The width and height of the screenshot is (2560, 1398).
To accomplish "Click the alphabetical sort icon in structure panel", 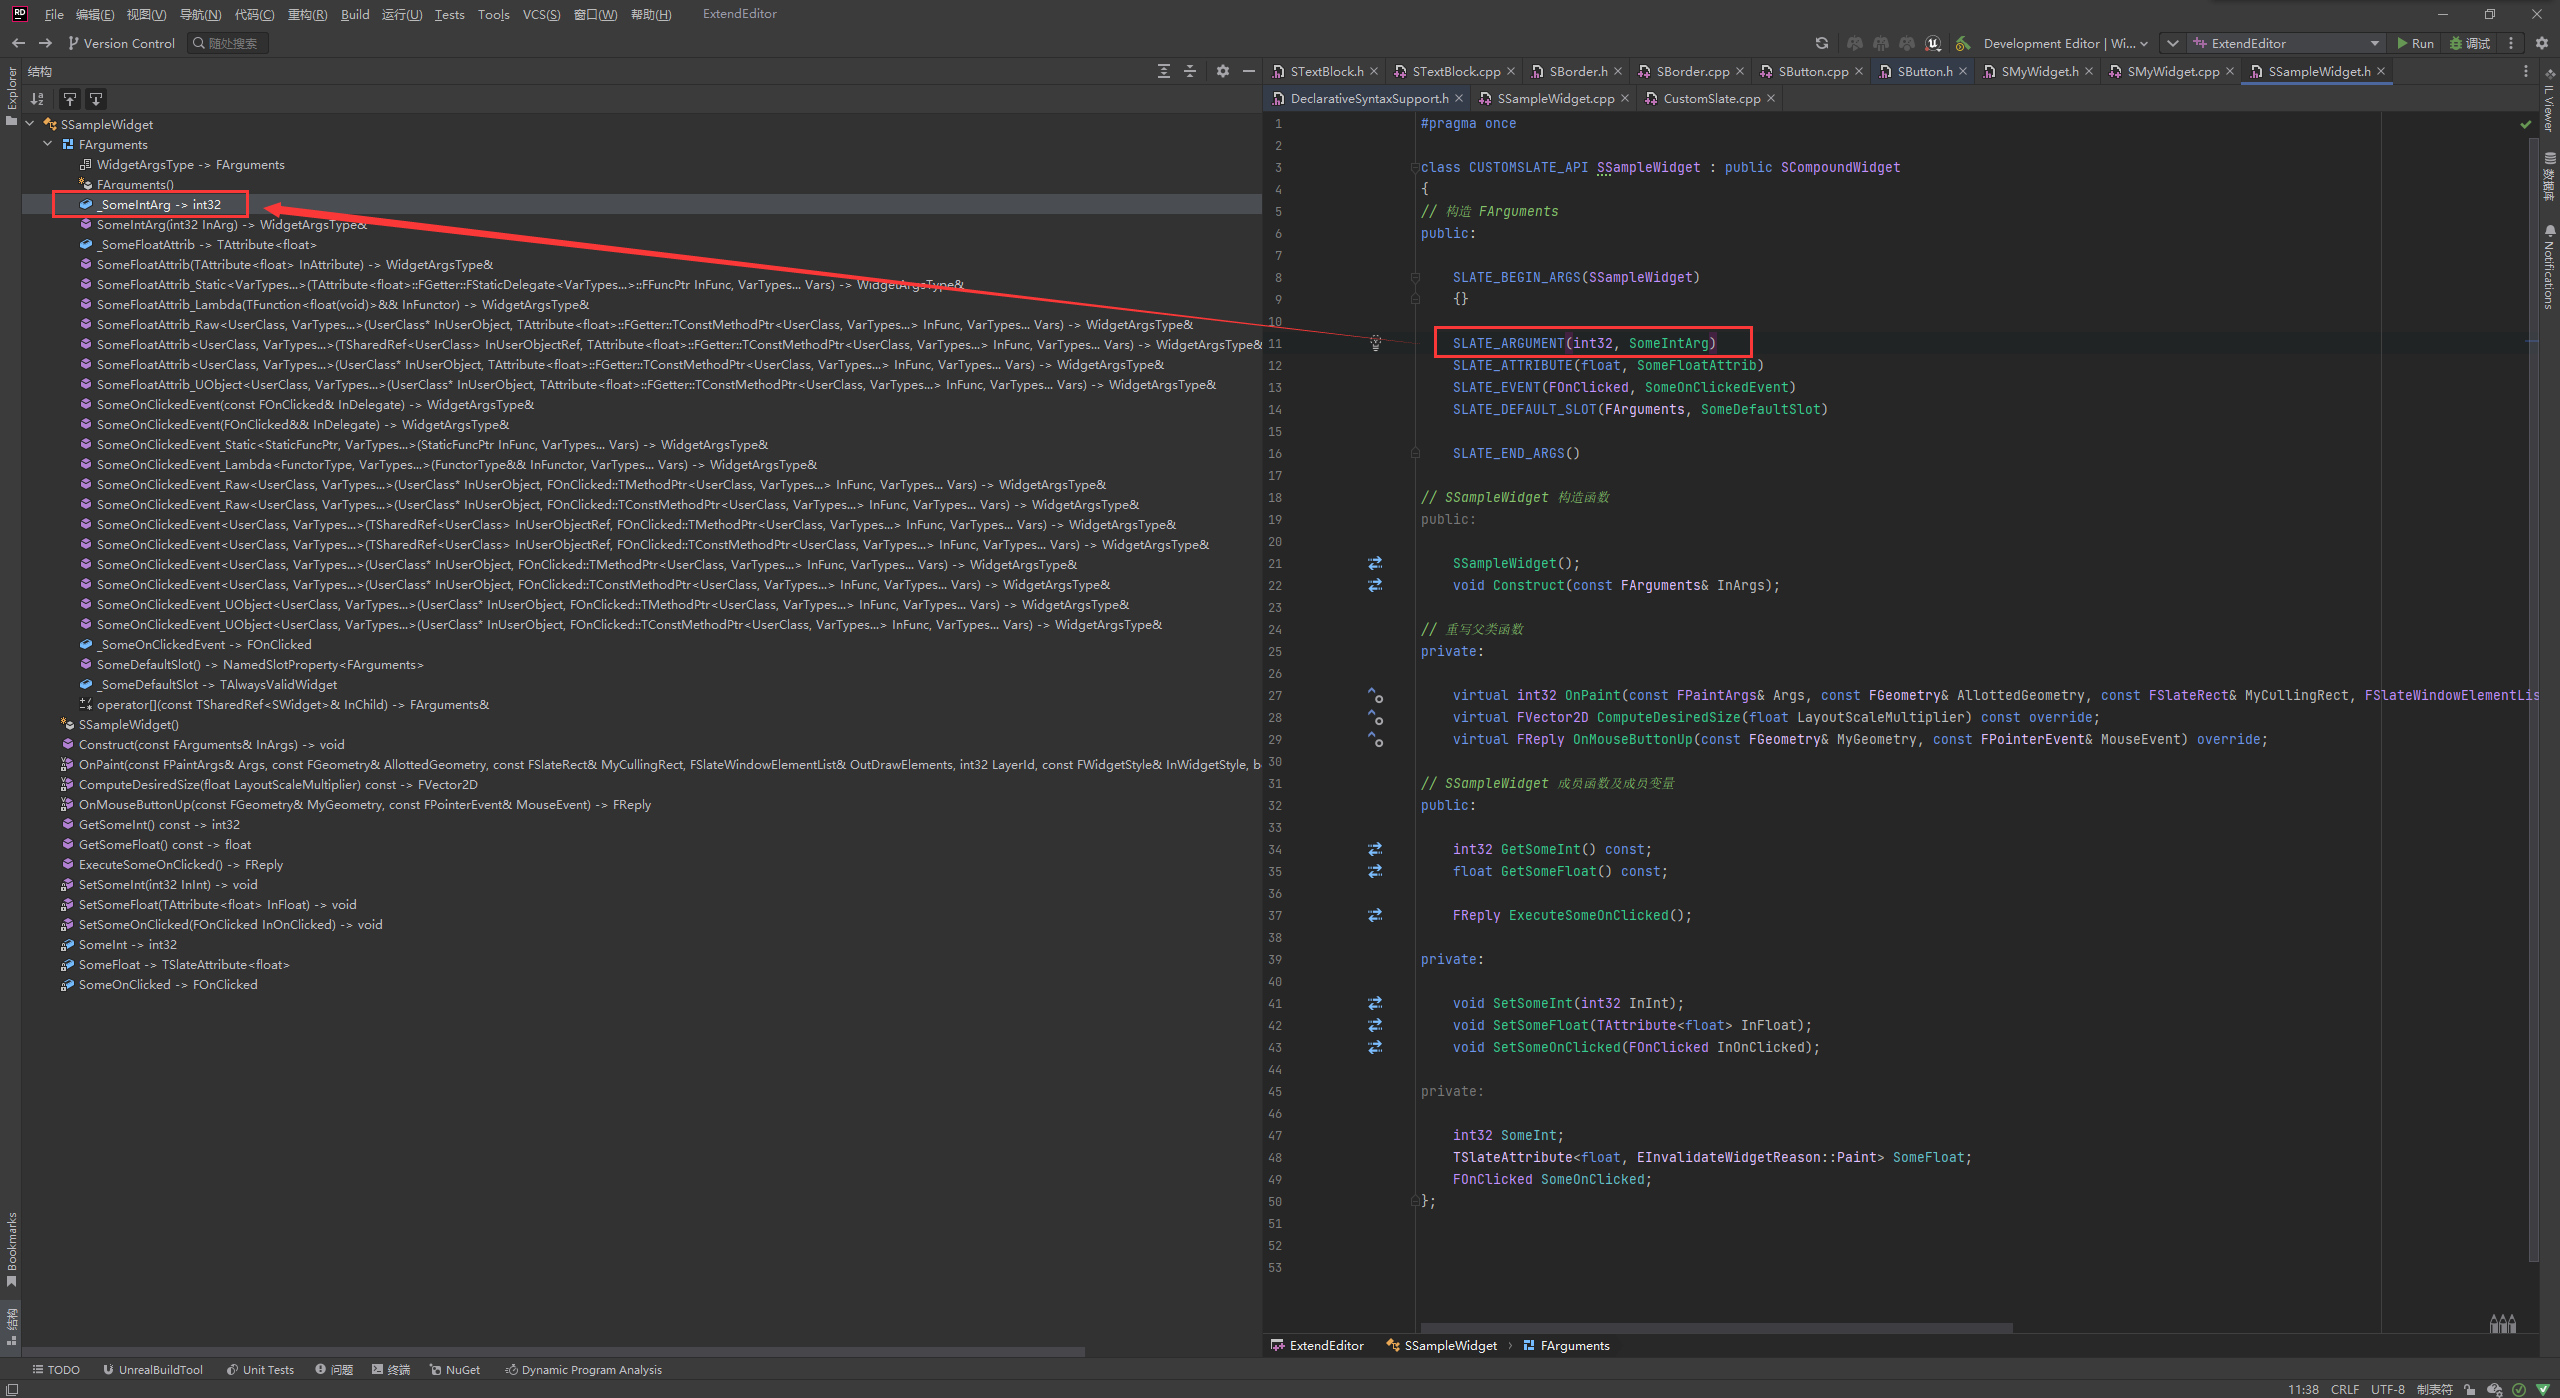I will pyautogui.click(x=37, y=99).
